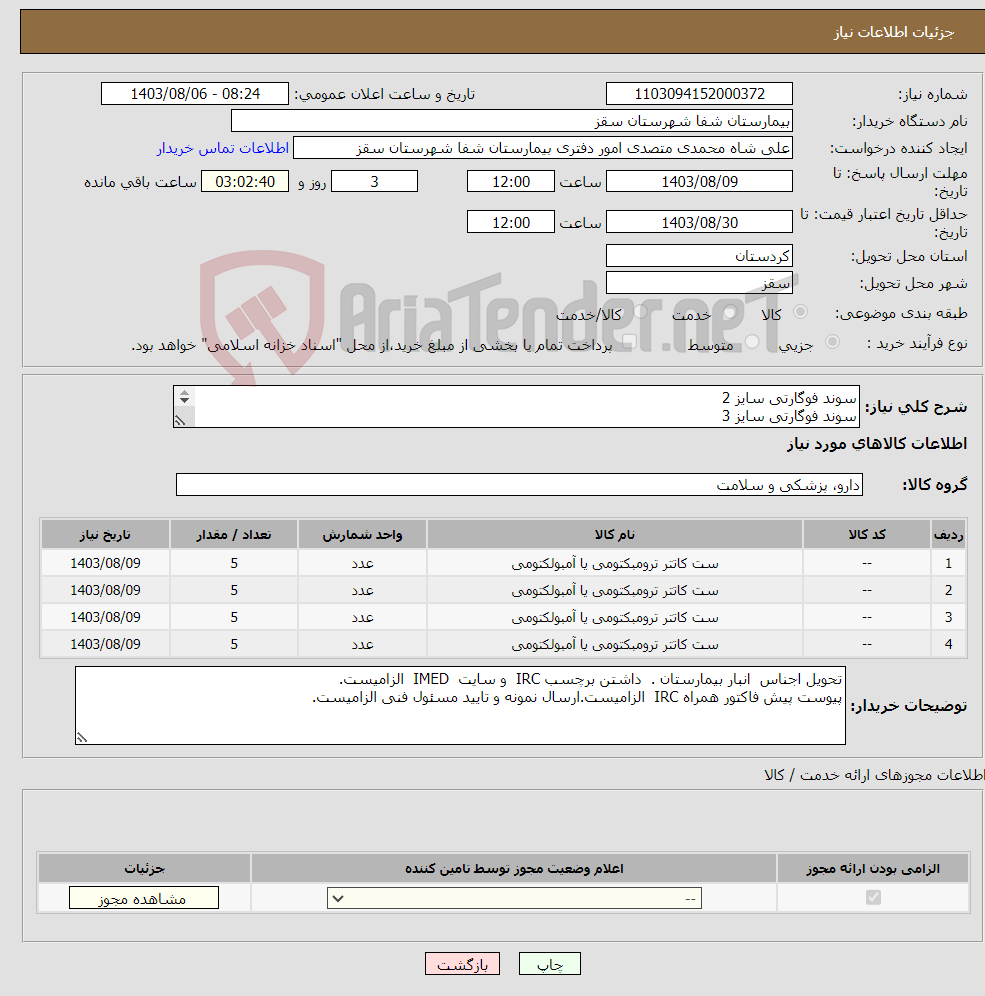Click the remaining time 03:02:40 field
The width and height of the screenshot is (985, 996).
tap(245, 182)
